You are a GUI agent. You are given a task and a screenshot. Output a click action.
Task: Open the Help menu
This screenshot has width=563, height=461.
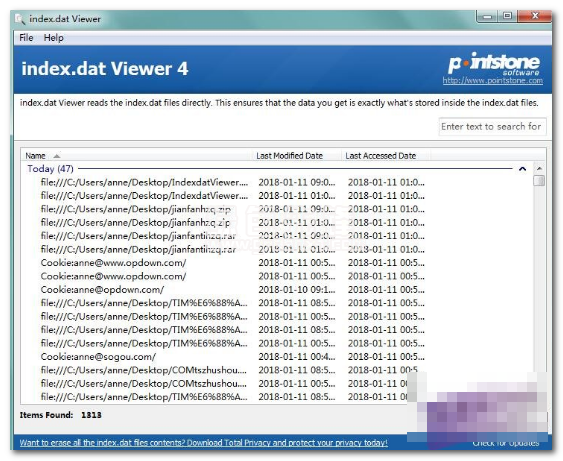(x=53, y=38)
